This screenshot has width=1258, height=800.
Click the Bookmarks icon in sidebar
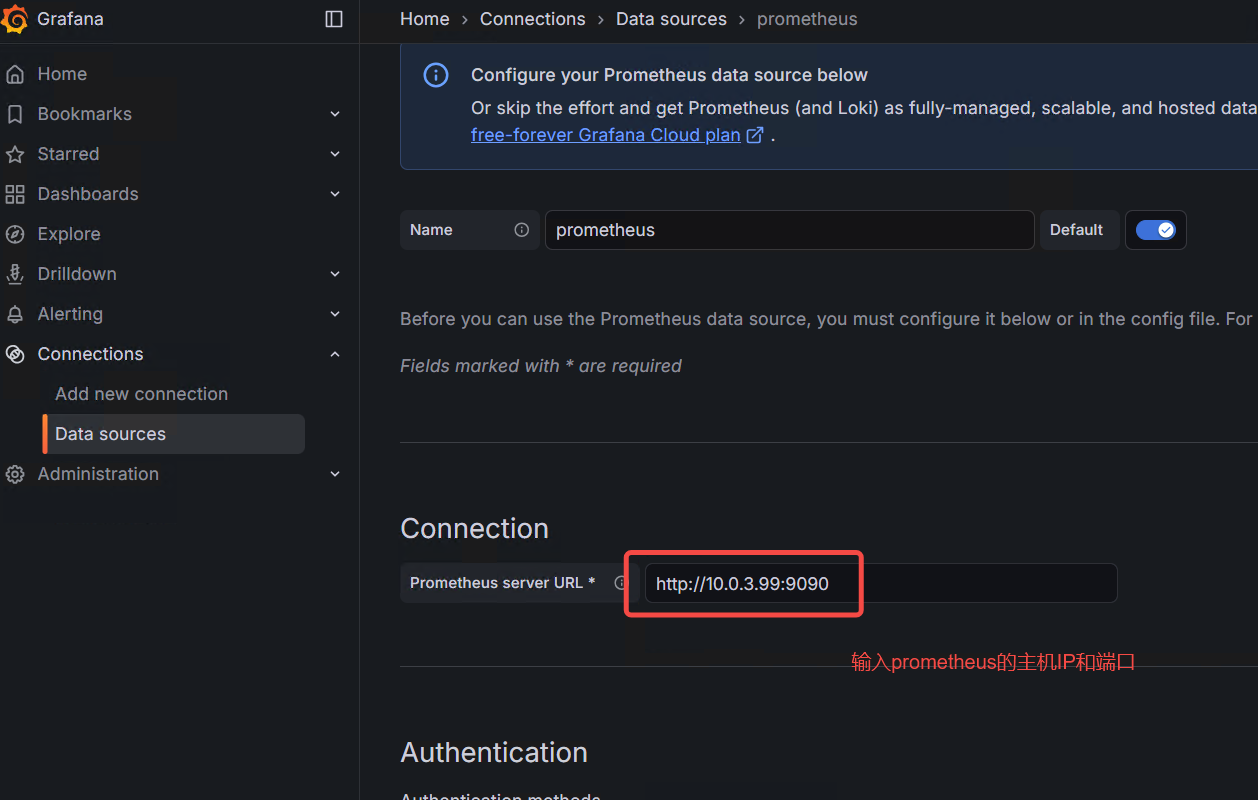pos(15,114)
